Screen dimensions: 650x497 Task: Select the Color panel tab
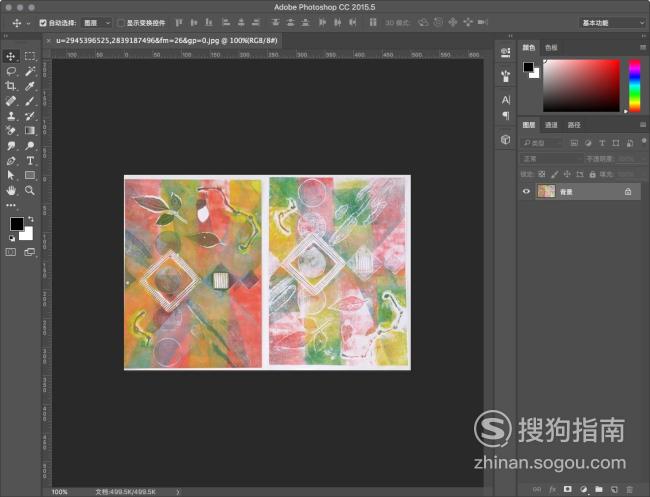pyautogui.click(x=529, y=48)
